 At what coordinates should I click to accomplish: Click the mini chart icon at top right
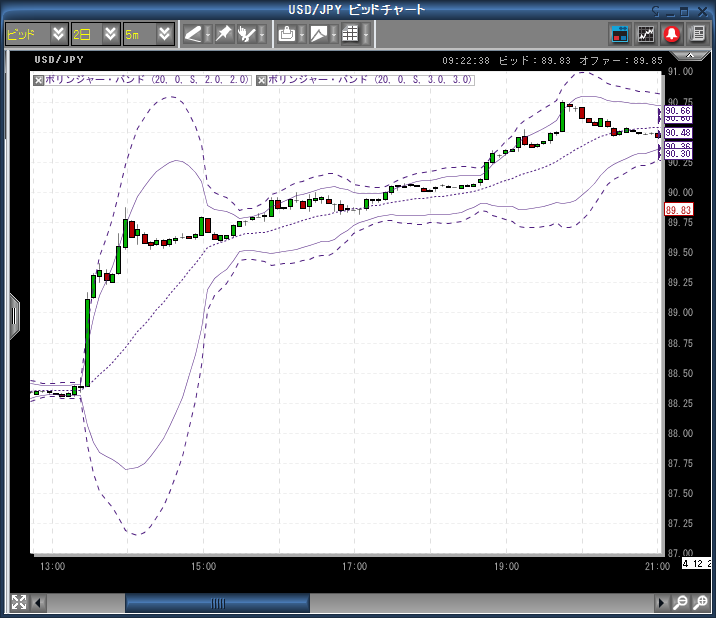click(x=646, y=33)
